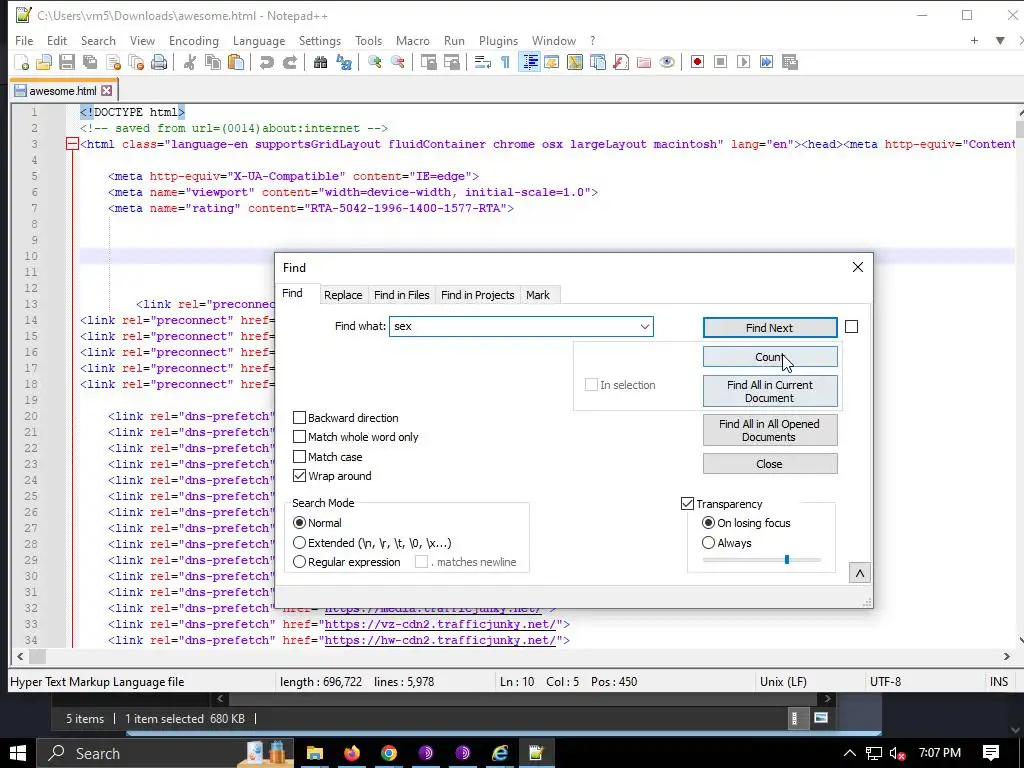Close the current file using the toolbar icon

tap(113, 62)
